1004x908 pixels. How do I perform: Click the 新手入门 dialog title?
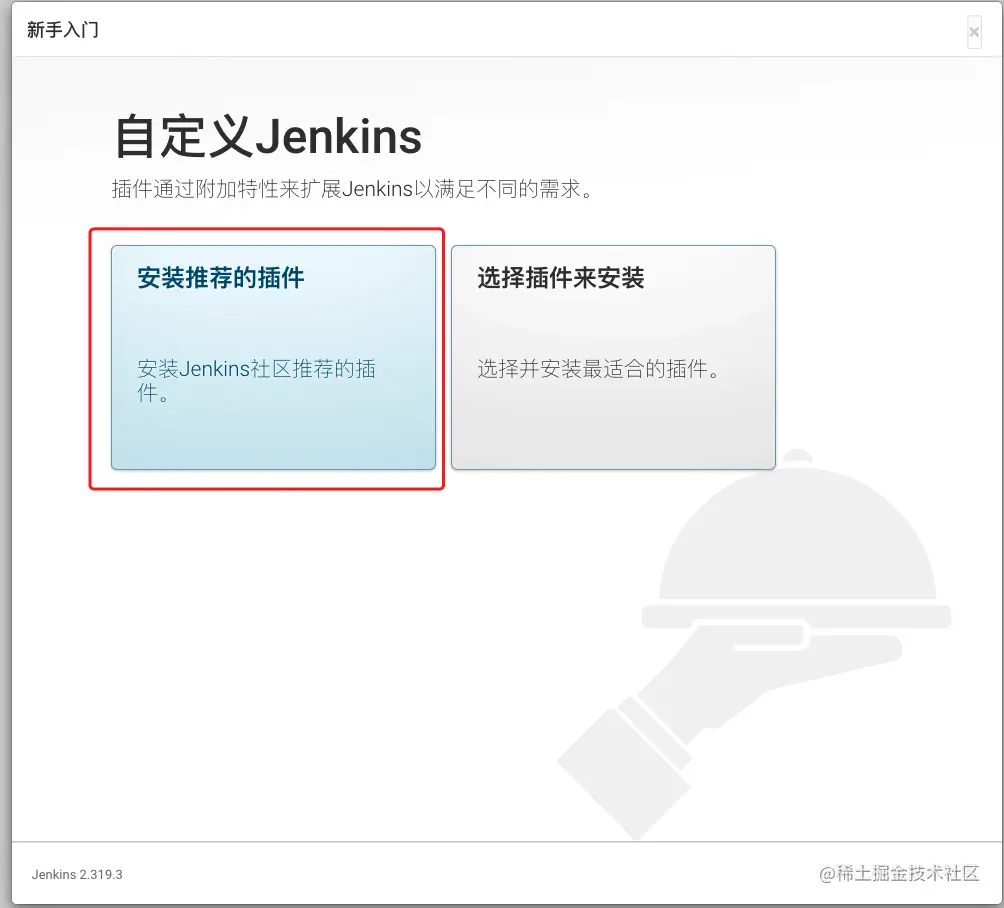point(63,29)
